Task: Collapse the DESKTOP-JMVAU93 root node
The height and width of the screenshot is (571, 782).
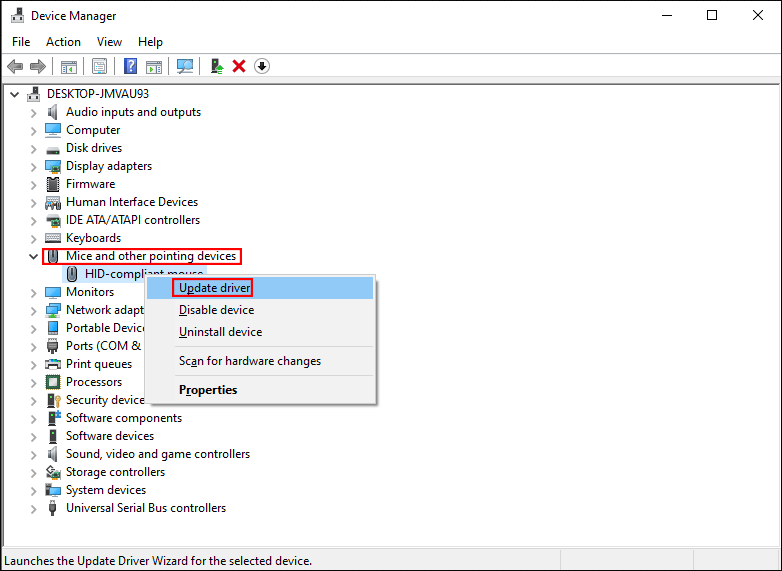Action: [x=14, y=94]
